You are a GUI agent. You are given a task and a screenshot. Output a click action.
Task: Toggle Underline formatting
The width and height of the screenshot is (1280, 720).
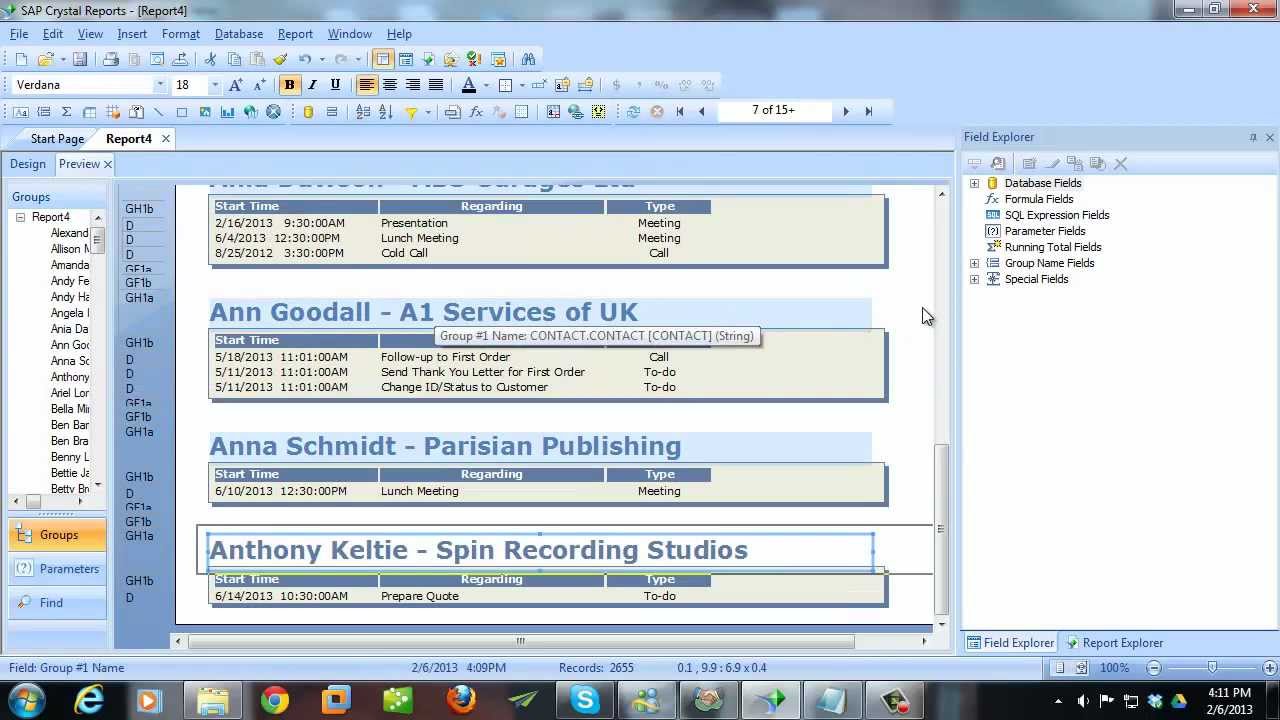pos(335,85)
